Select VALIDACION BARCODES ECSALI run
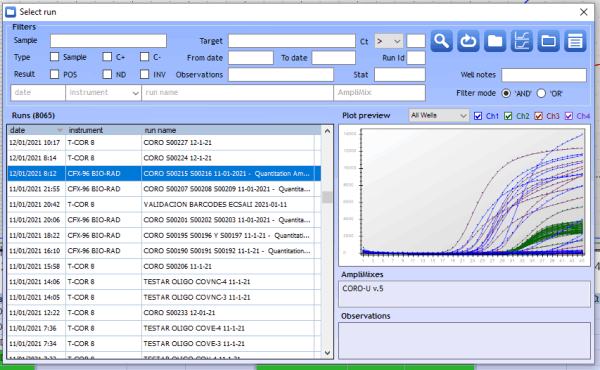Screen dimensions: 600x370 click(164, 205)
